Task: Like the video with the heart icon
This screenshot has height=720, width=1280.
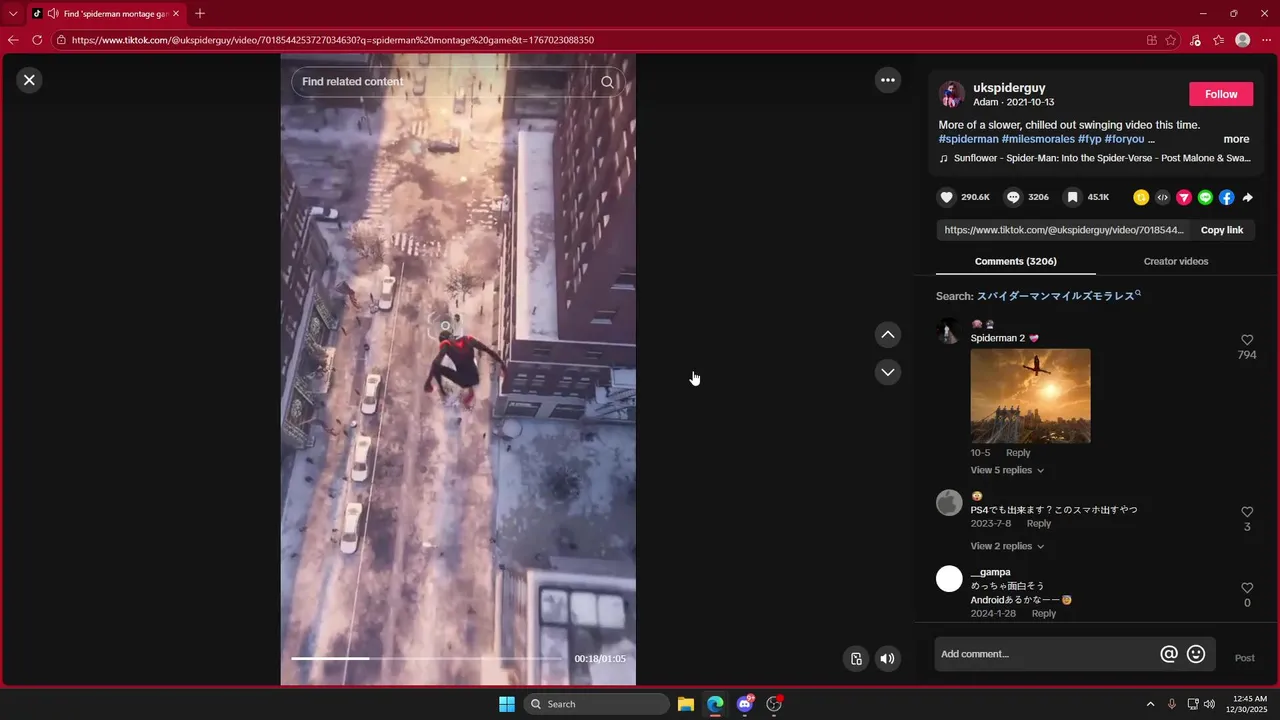Action: click(x=947, y=197)
